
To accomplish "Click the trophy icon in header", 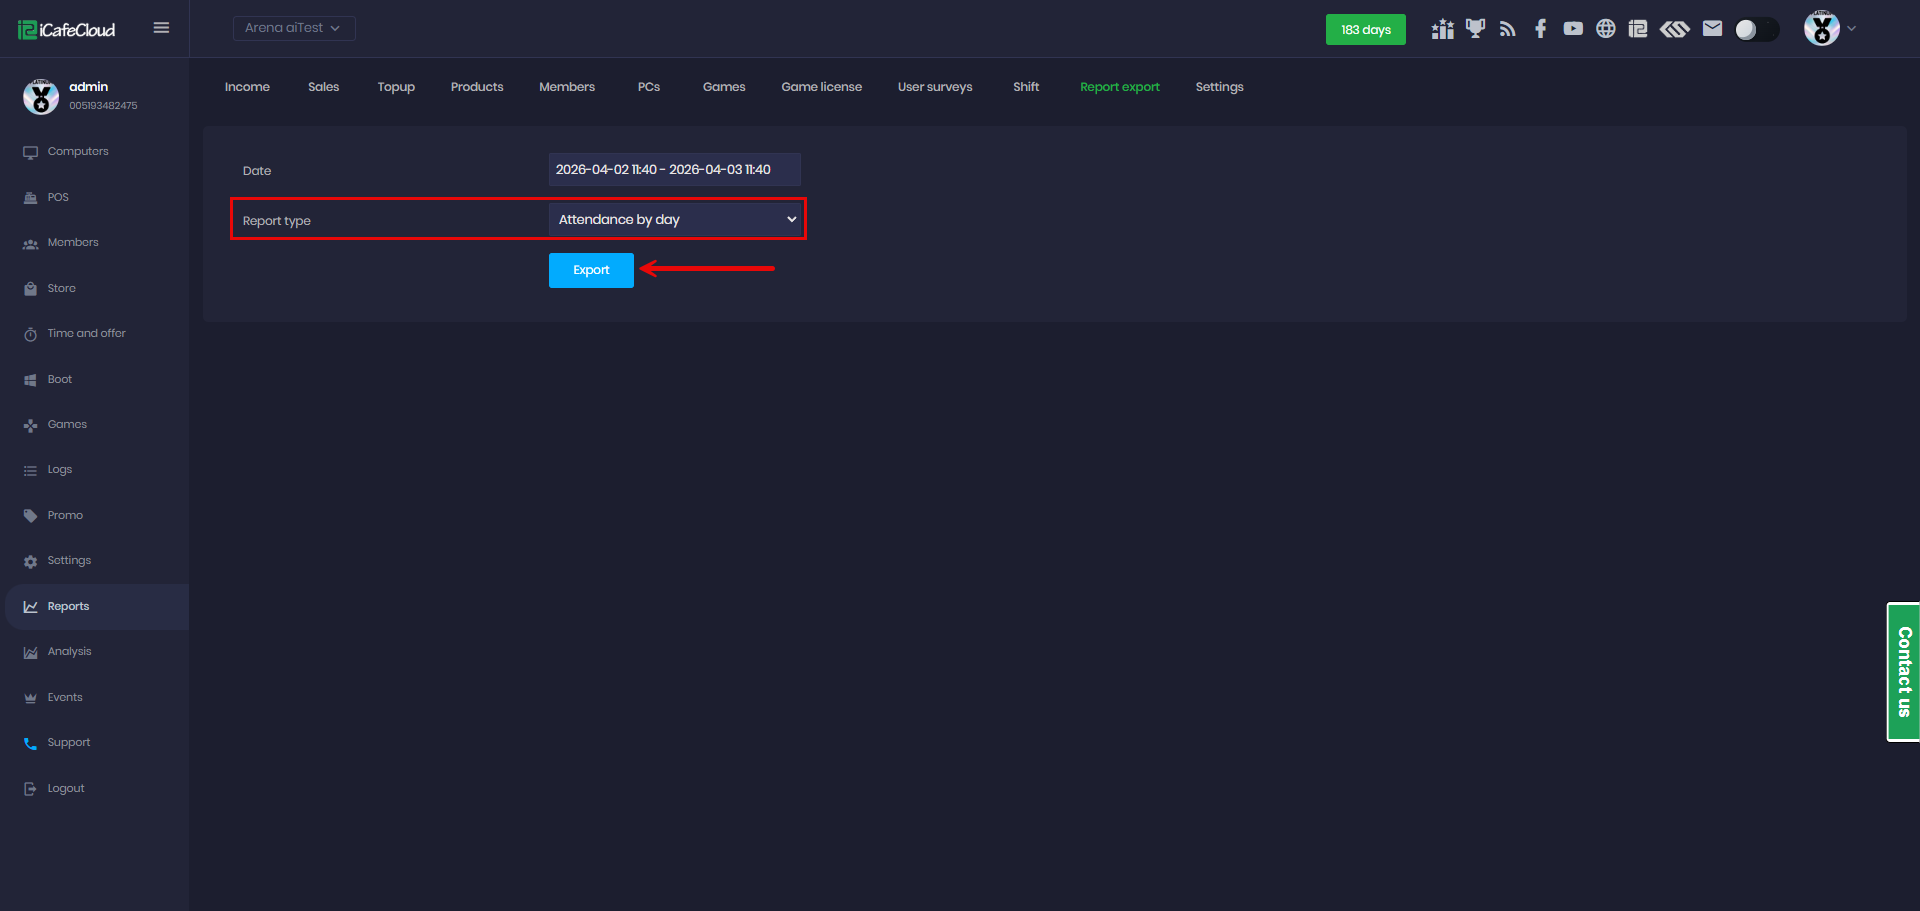I will click(x=1475, y=29).
